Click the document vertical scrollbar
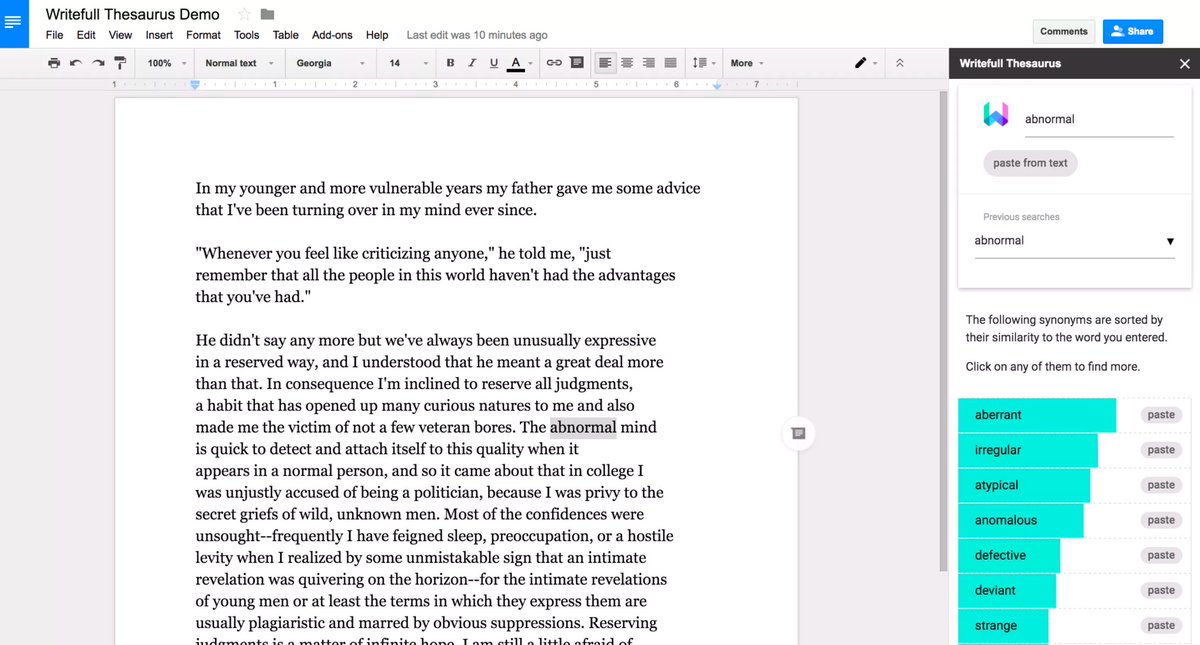This screenshot has width=1200, height=645. (942, 330)
